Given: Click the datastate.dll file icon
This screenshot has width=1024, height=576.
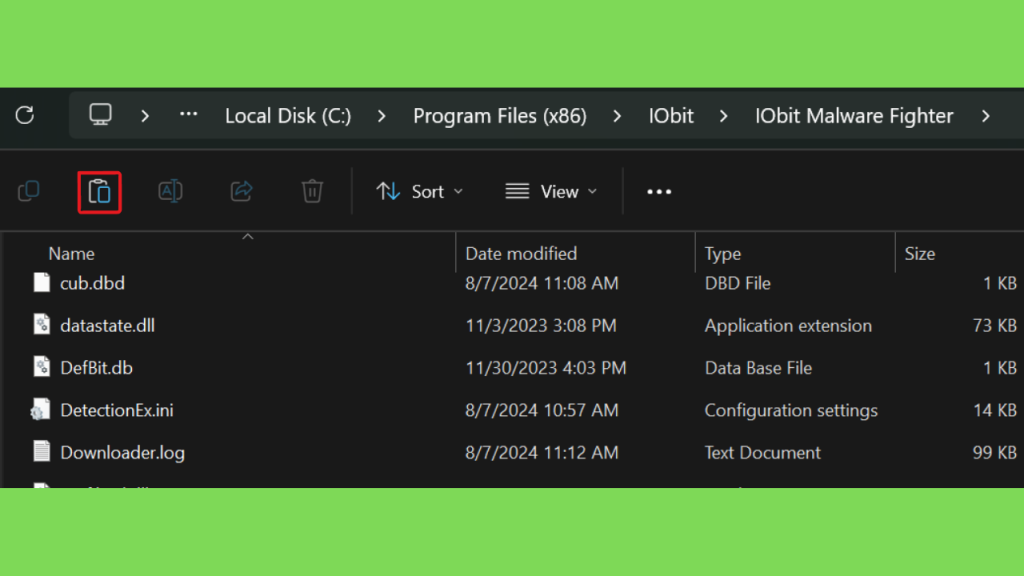Looking at the screenshot, I should [x=42, y=325].
